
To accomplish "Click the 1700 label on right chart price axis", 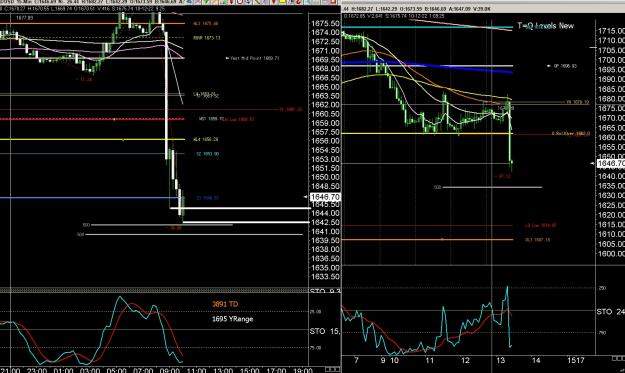I will pos(611,60).
